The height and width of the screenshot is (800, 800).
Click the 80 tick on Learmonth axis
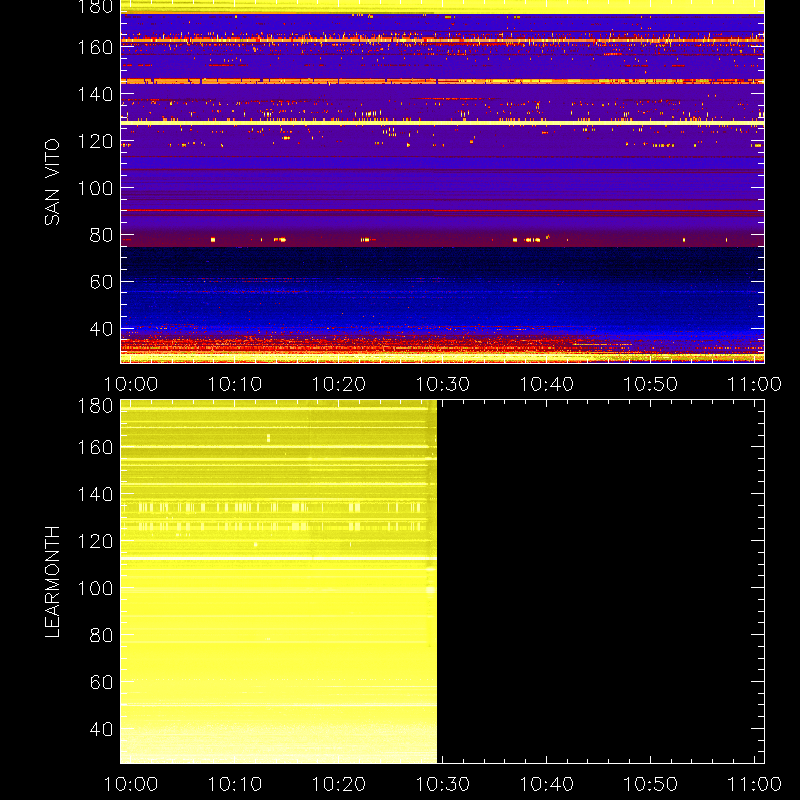point(101,635)
